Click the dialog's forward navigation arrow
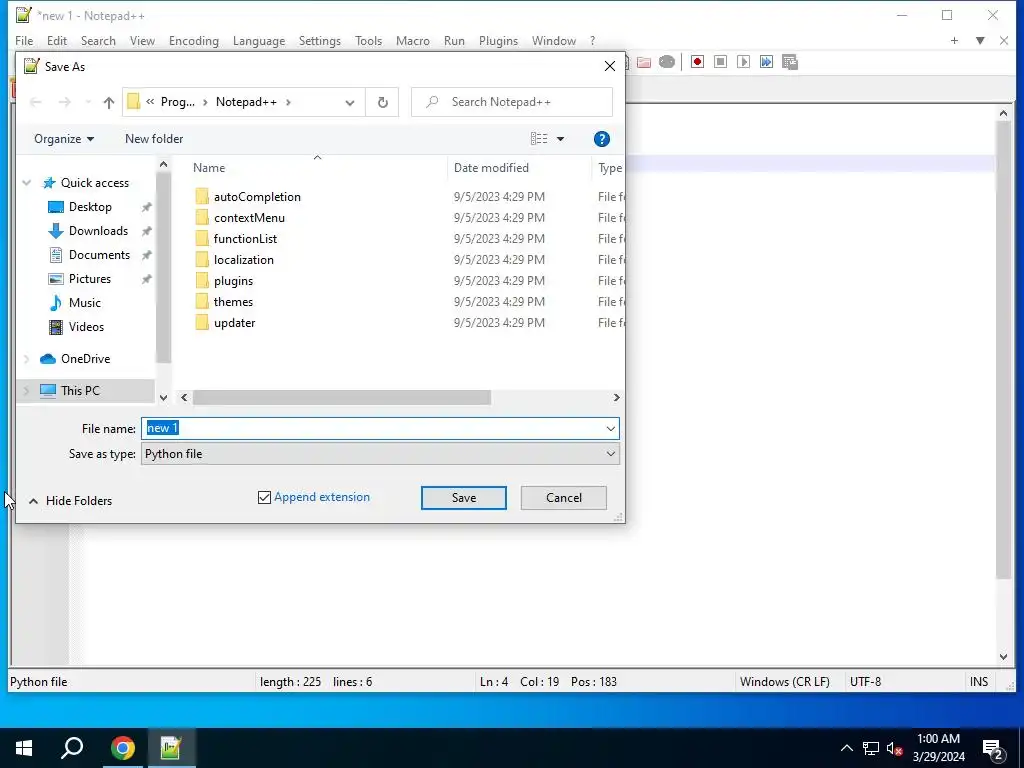 pos(64,102)
